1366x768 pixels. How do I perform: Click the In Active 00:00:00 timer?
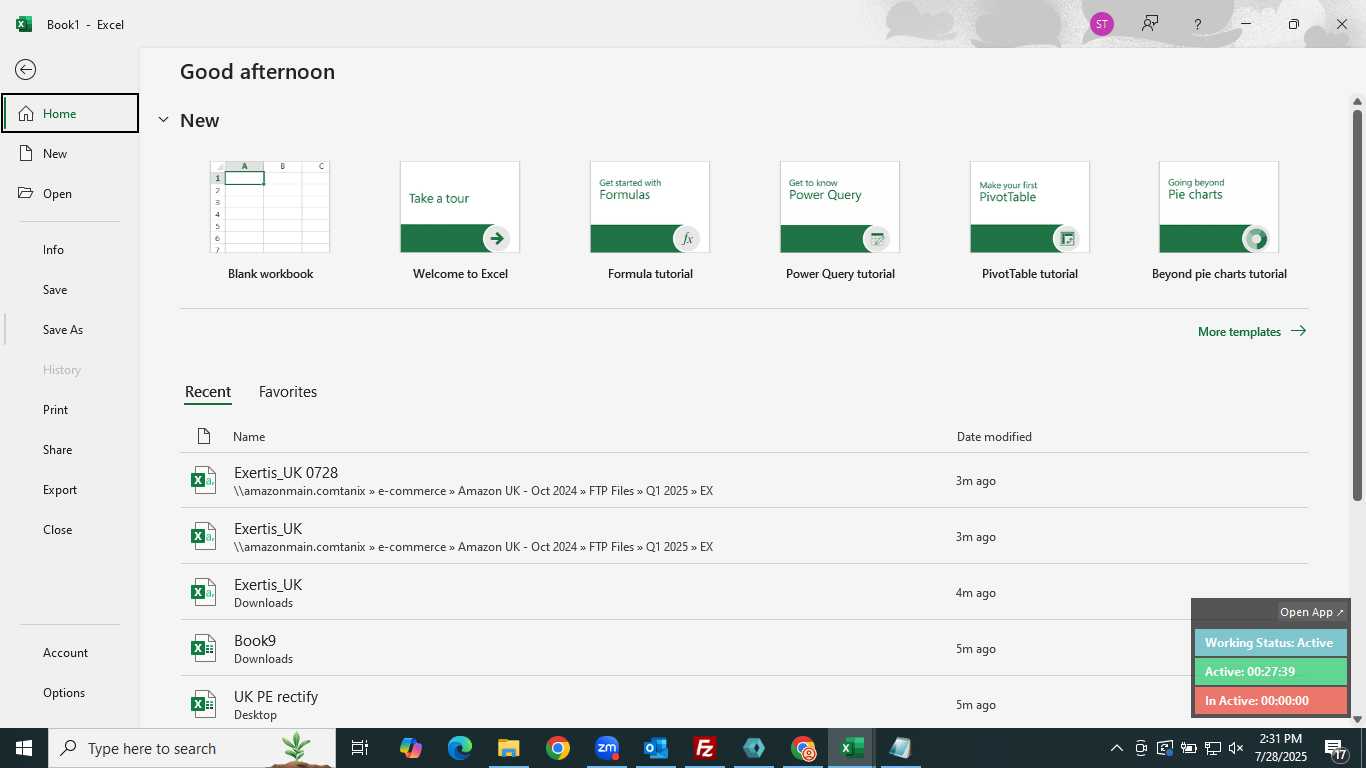(x=1270, y=700)
